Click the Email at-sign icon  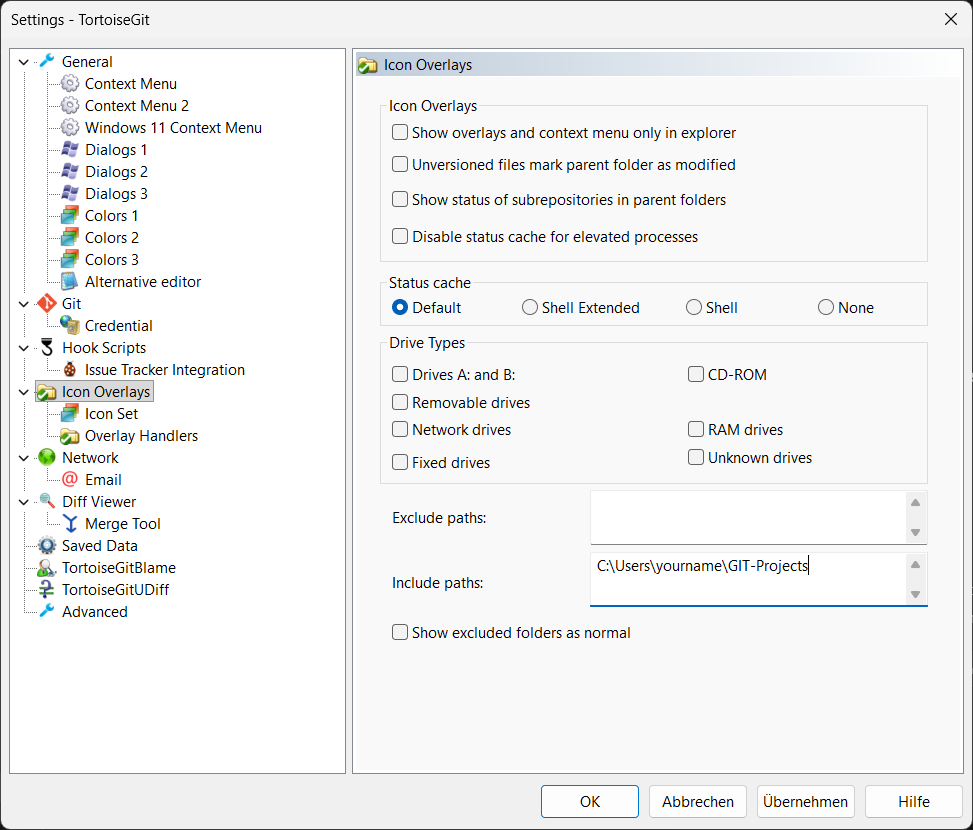pyautogui.click(x=70, y=480)
